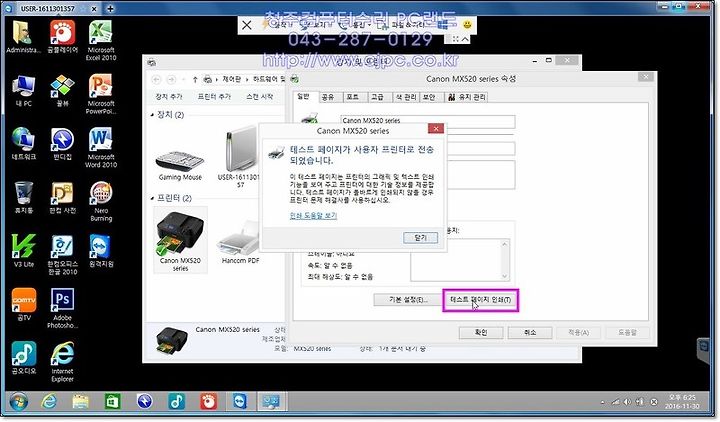Open 한컴오피스 한글 2010 shortcut

point(62,255)
